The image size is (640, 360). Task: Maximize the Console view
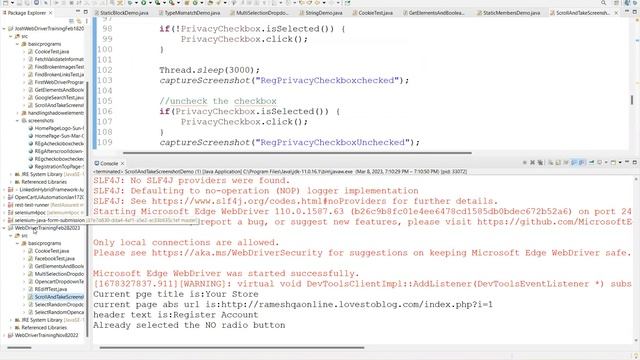click(635, 162)
